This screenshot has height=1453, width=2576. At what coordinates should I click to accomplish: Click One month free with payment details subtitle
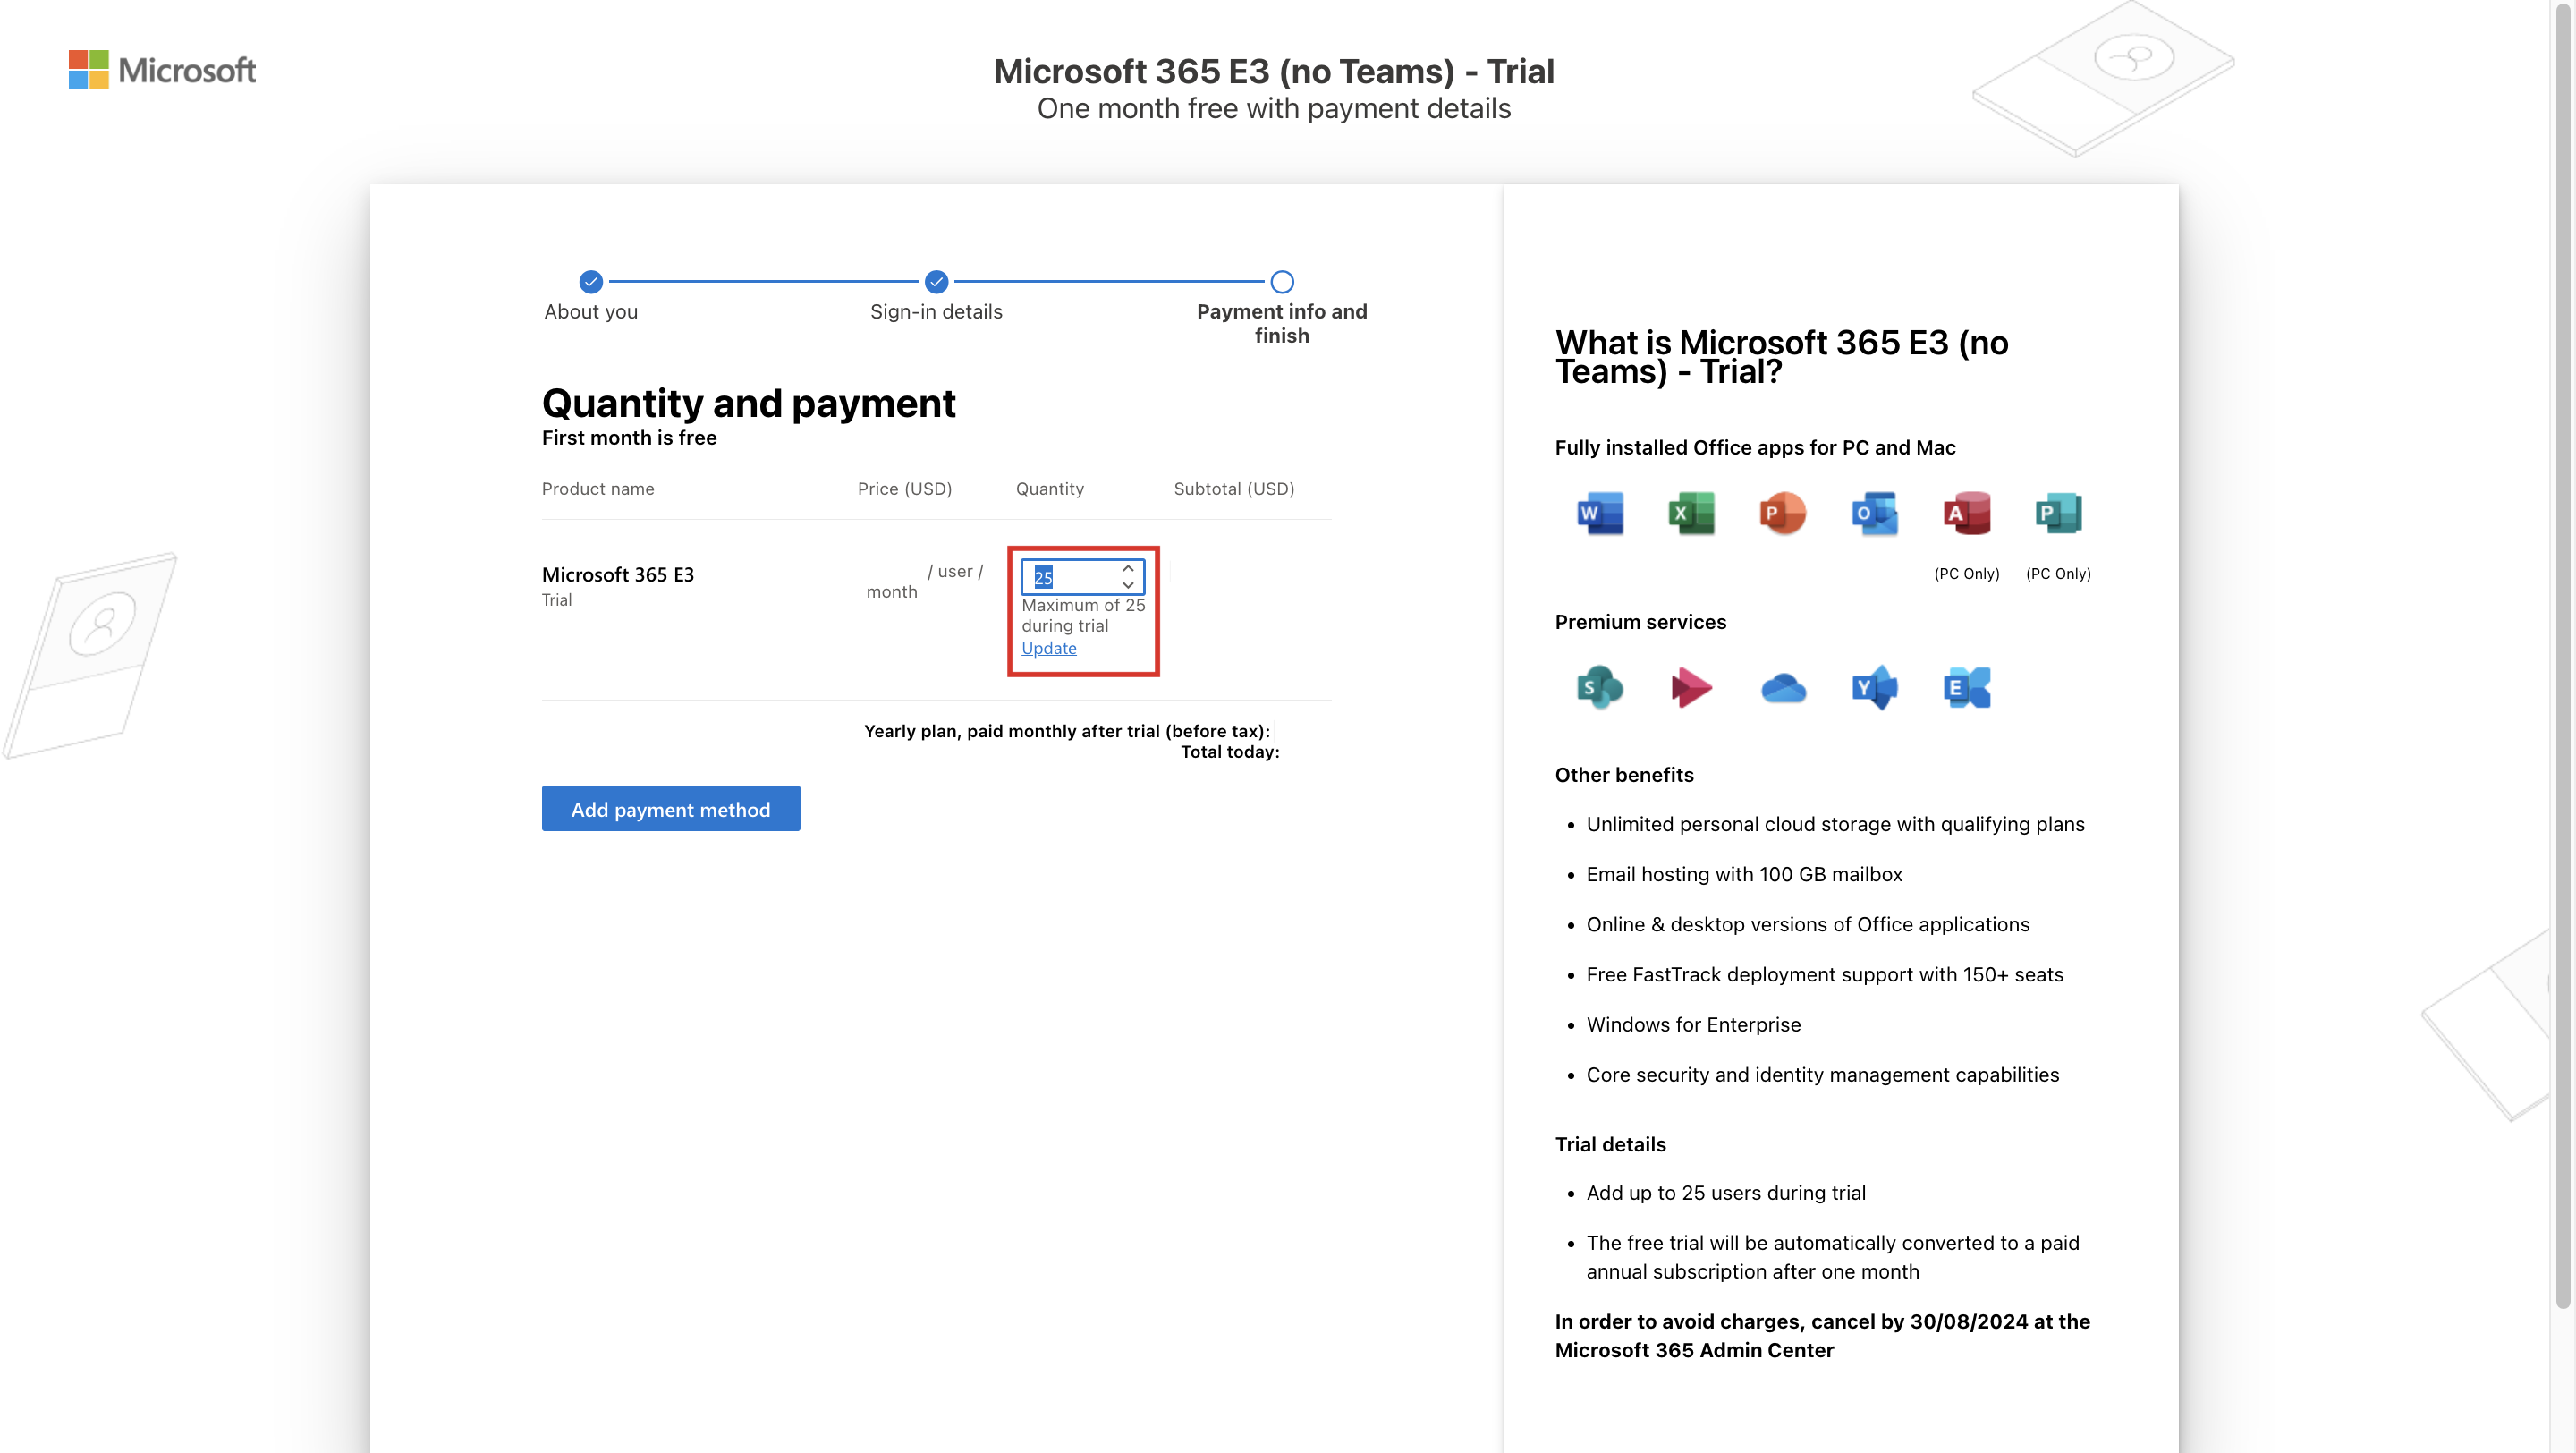click(1273, 108)
